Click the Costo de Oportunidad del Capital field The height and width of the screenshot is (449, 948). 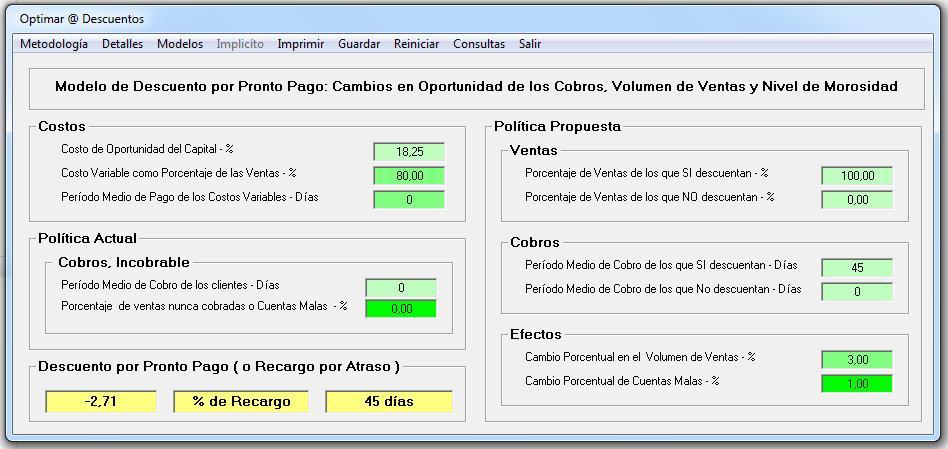(409, 152)
